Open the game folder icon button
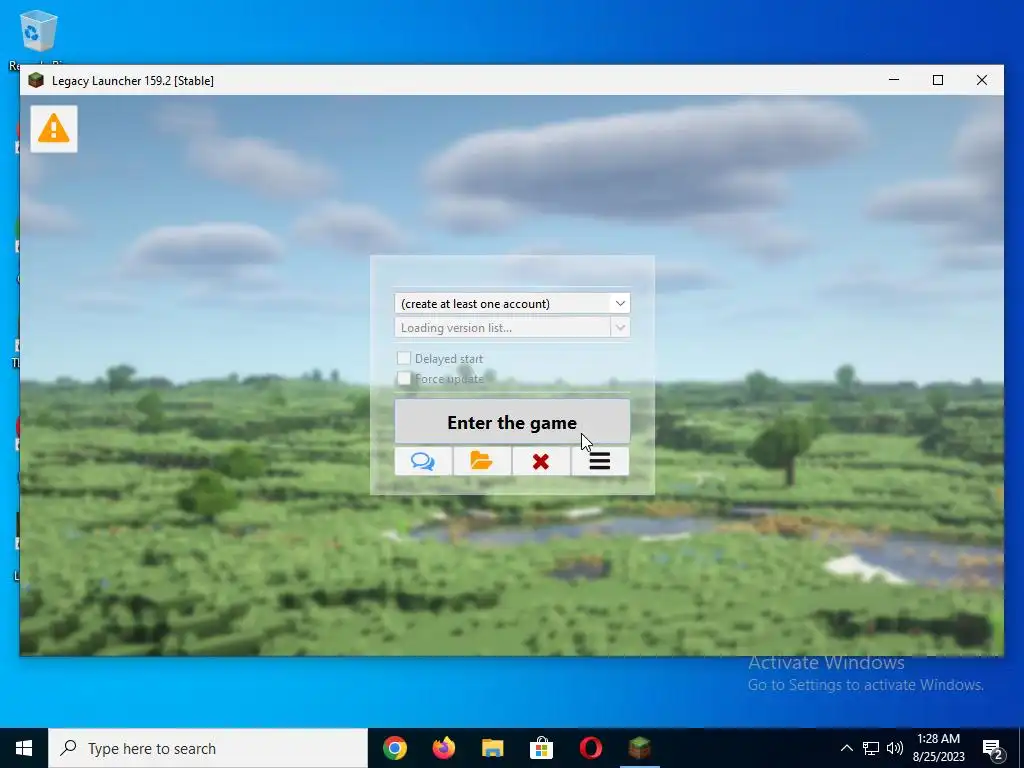1024x768 pixels. click(482, 462)
